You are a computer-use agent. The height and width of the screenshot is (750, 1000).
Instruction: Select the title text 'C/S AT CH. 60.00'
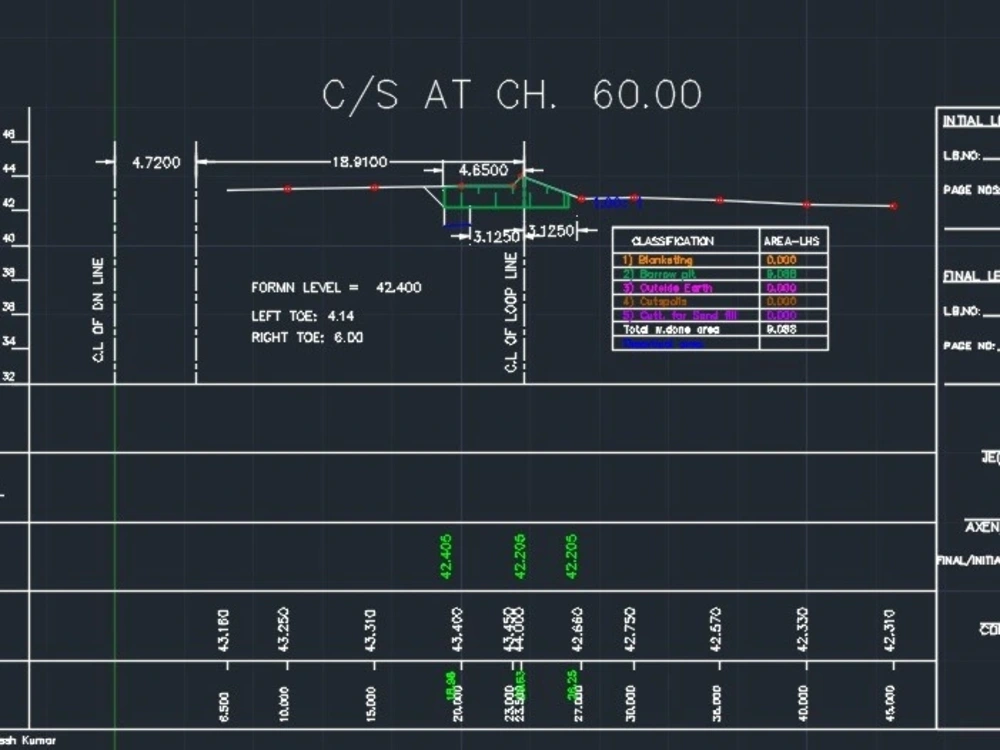coord(512,96)
